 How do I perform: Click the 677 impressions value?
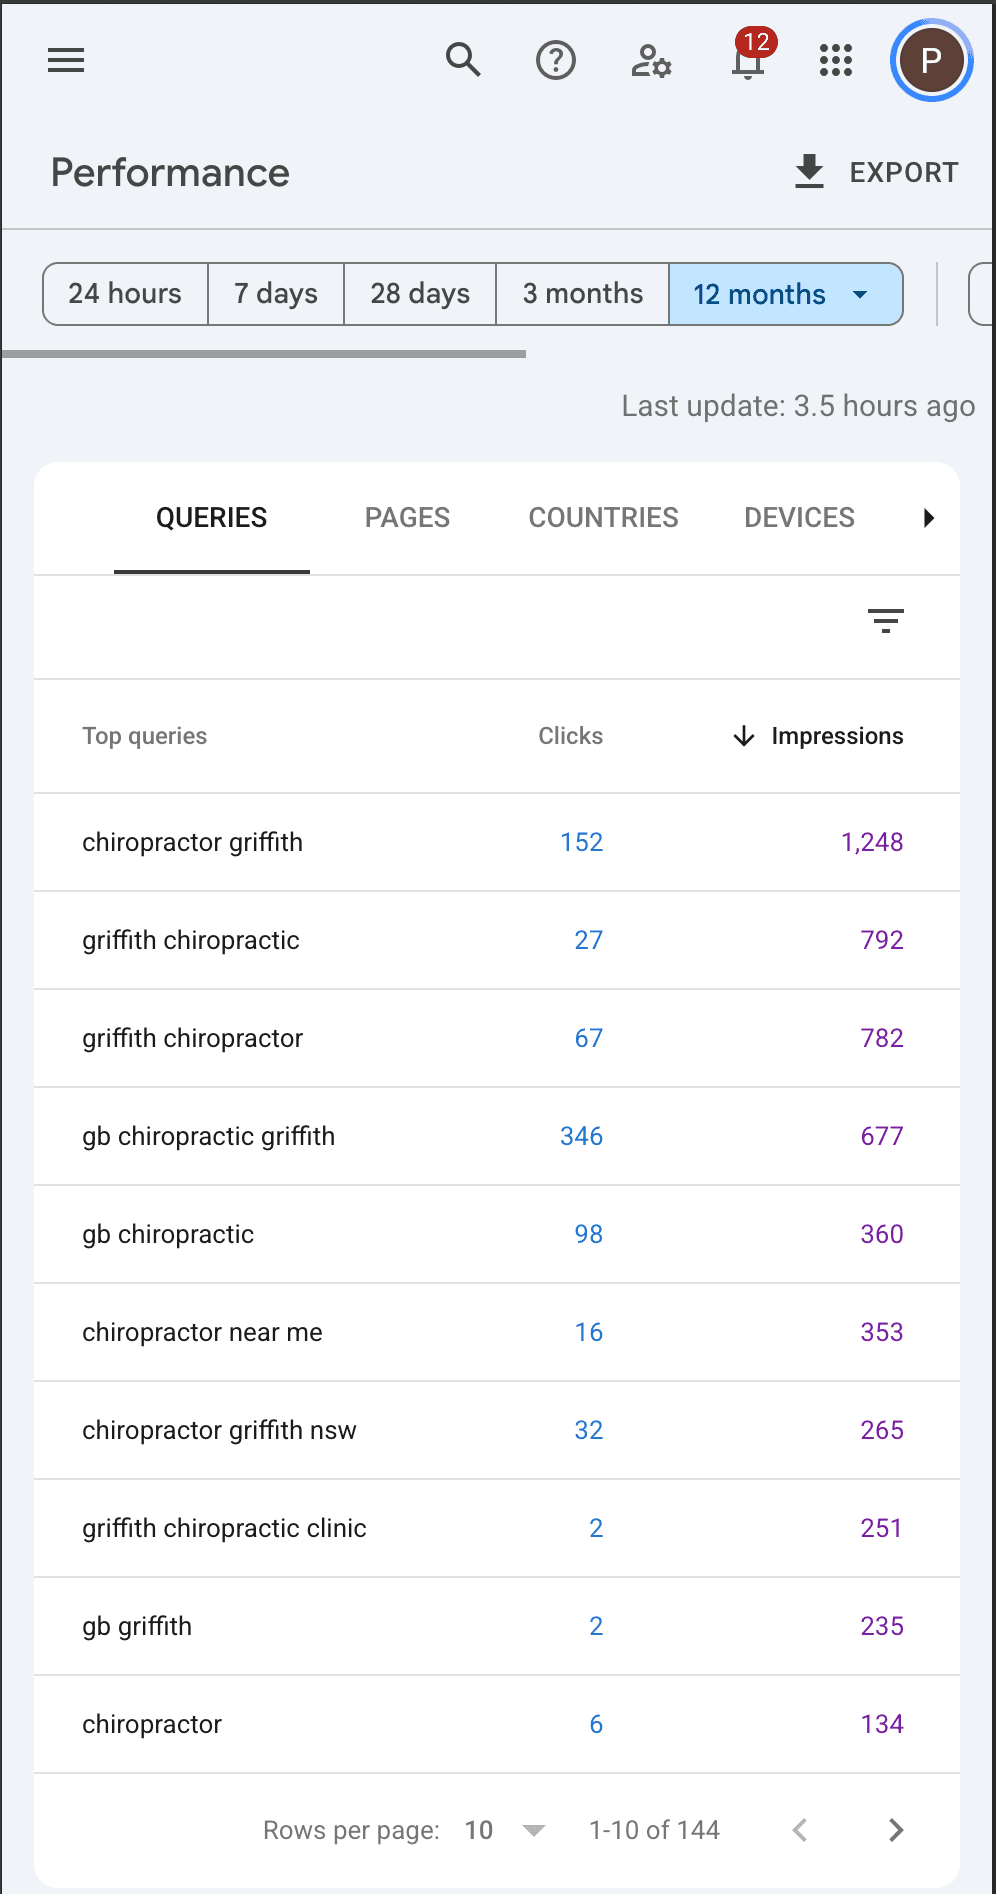pyautogui.click(x=882, y=1136)
